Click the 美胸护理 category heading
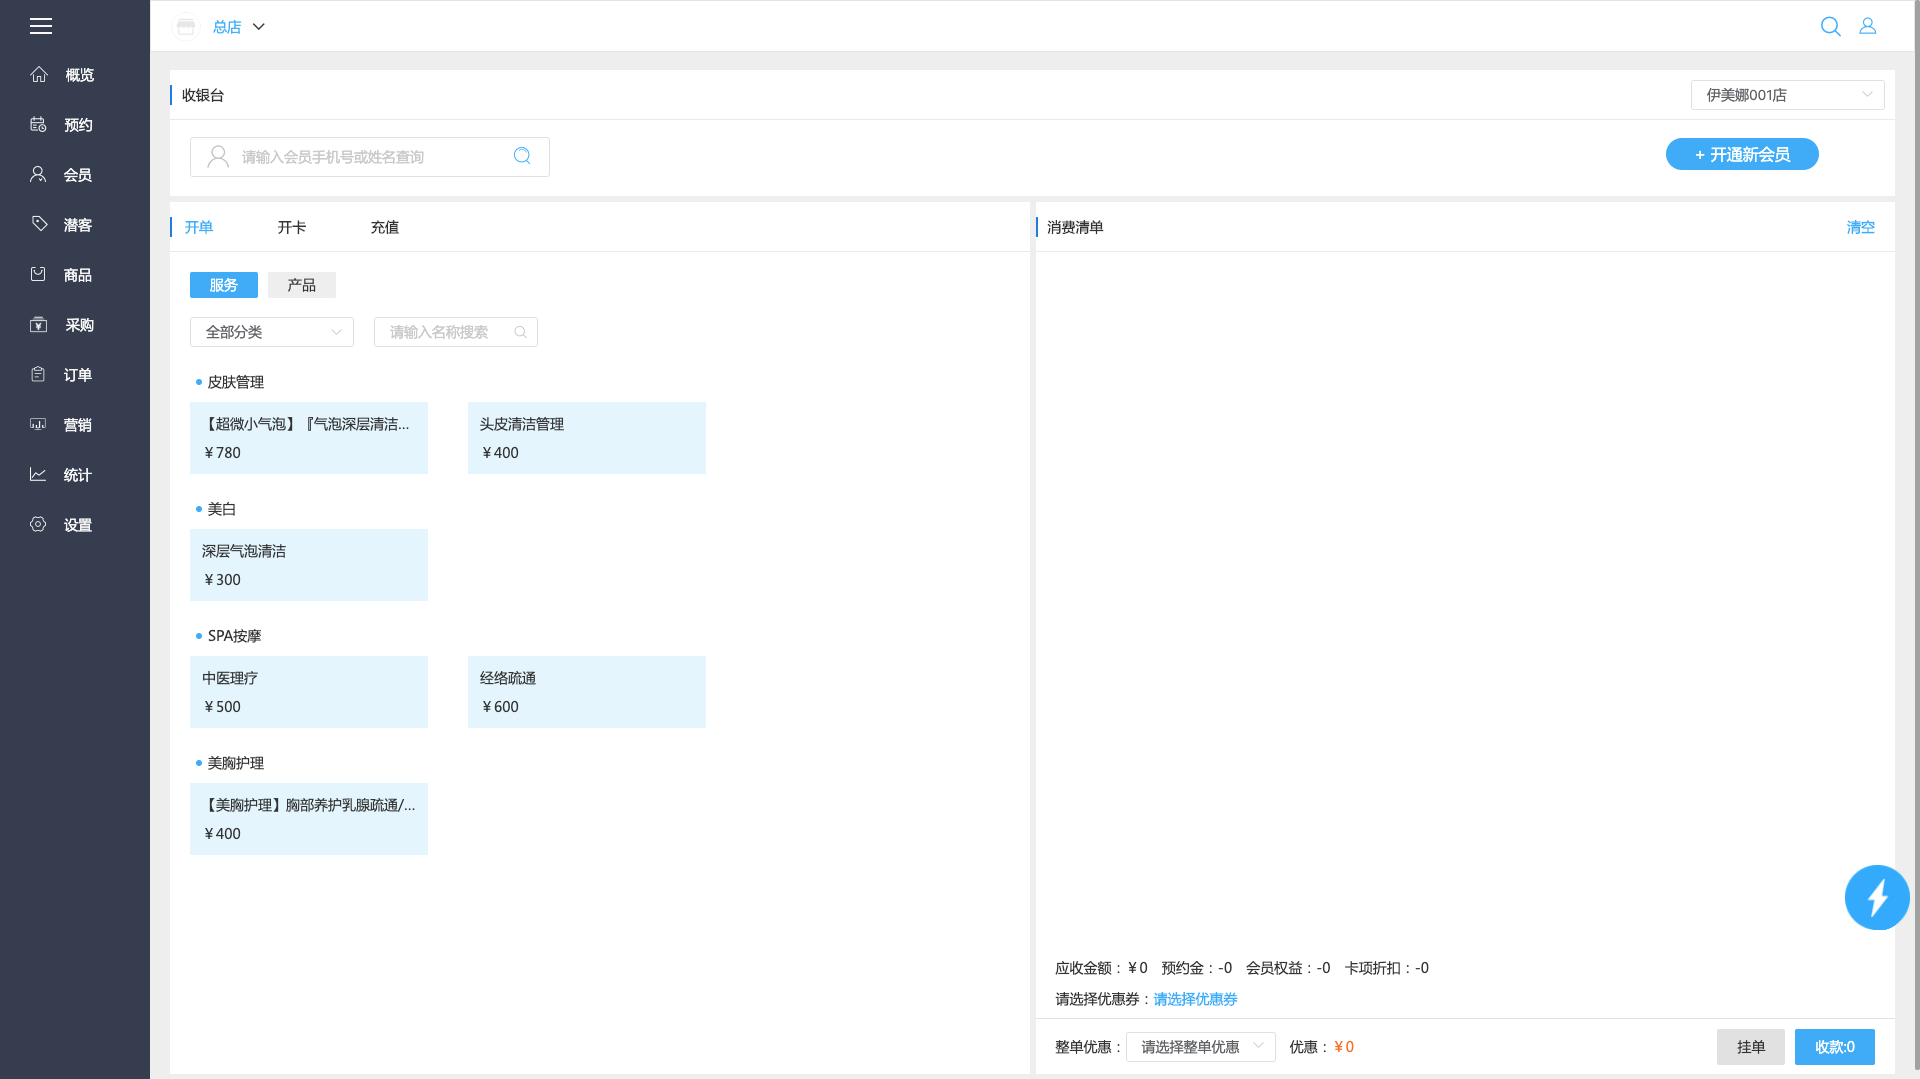This screenshot has height=1079, width=1920. coord(236,763)
